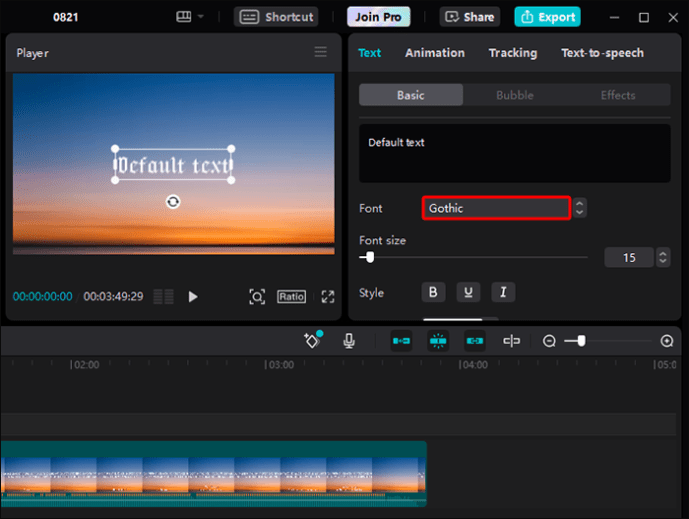
Task: Zoom in the timeline
Action: click(667, 341)
